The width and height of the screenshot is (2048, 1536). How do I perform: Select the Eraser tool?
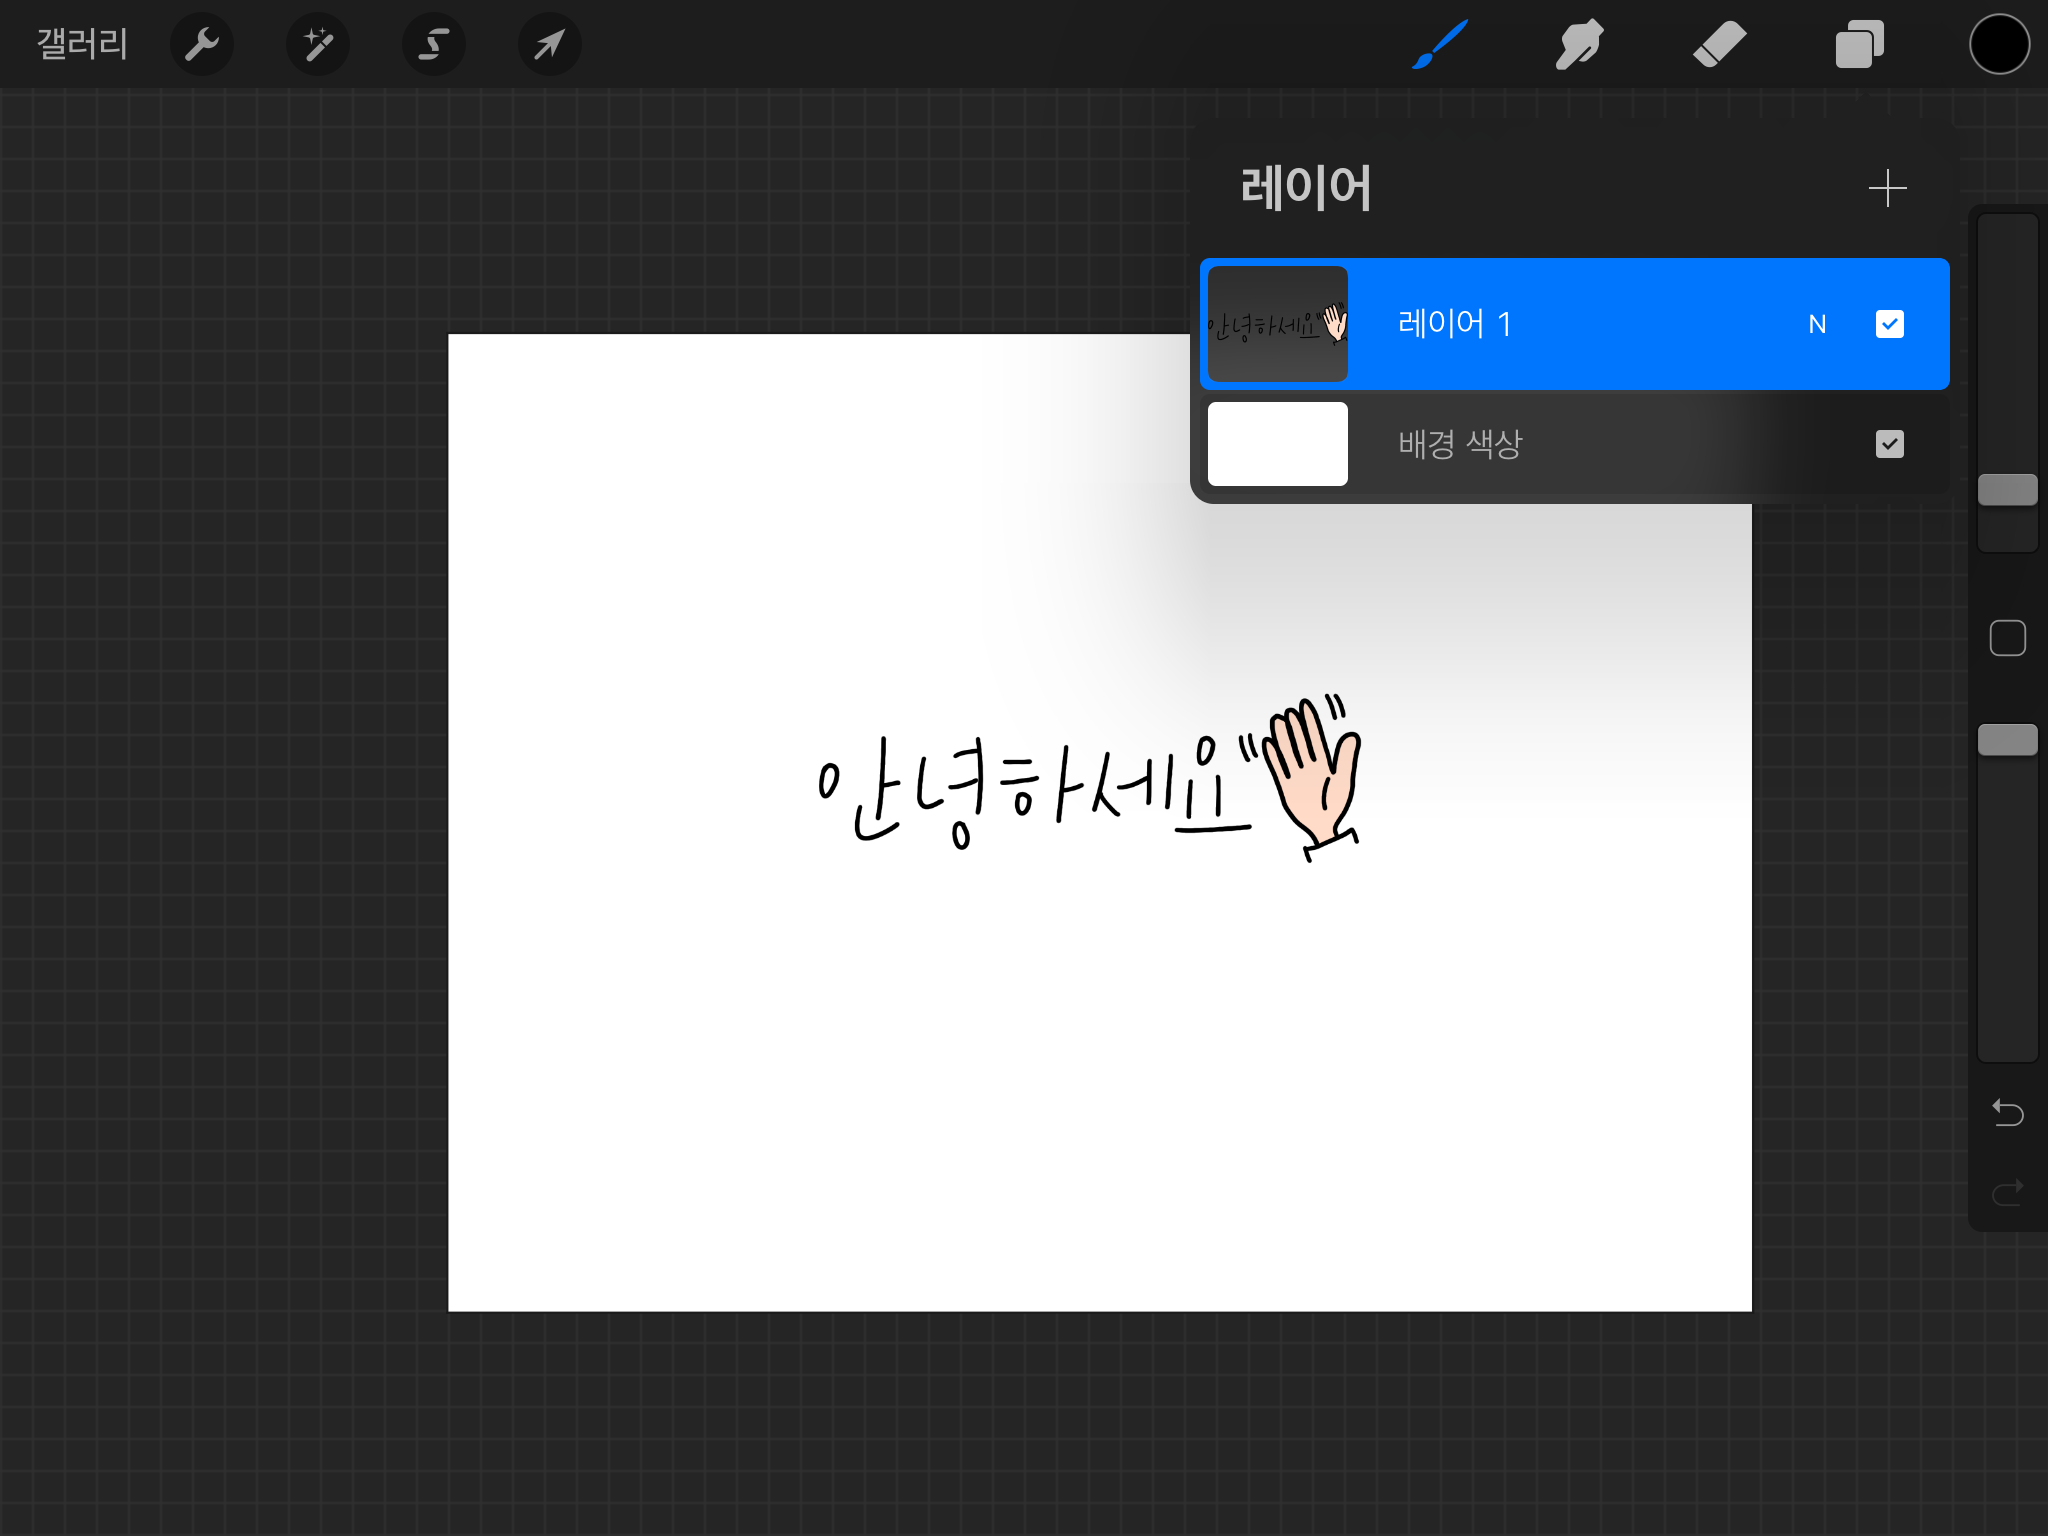(x=1719, y=44)
